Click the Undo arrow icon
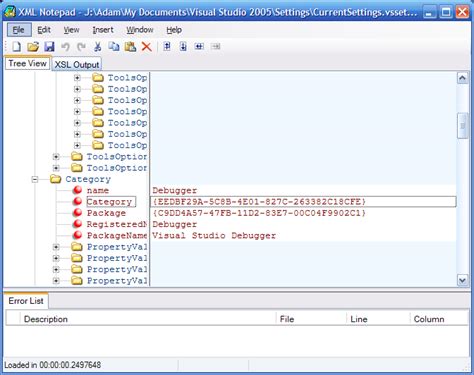Image resolution: width=474 pixels, height=375 pixels. (65, 47)
